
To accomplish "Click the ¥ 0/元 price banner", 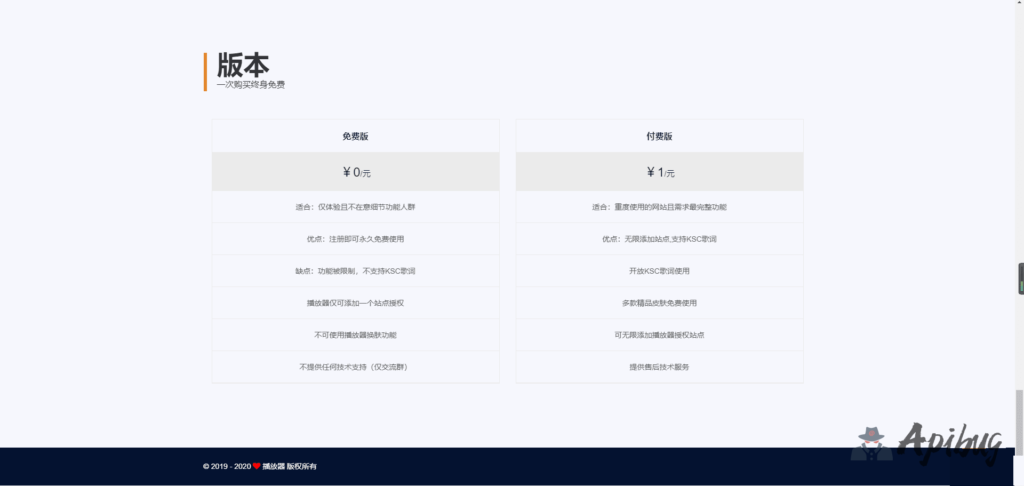I will click(355, 172).
